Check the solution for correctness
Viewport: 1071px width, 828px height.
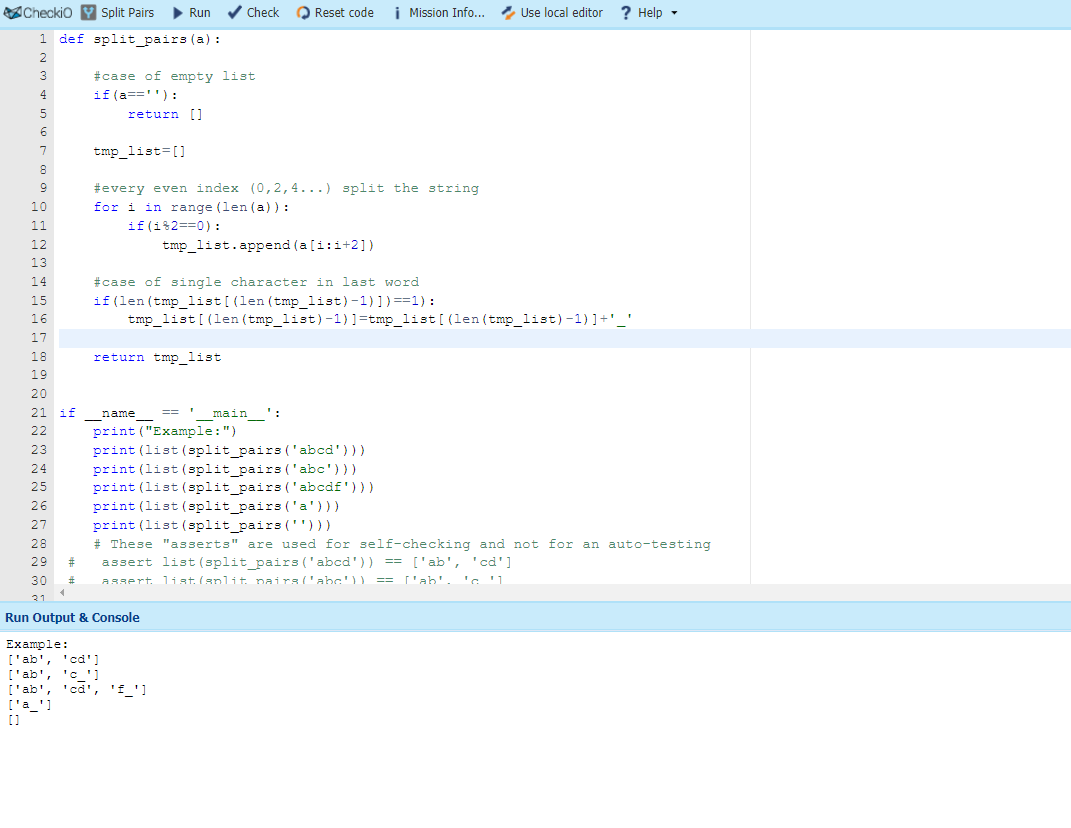252,12
